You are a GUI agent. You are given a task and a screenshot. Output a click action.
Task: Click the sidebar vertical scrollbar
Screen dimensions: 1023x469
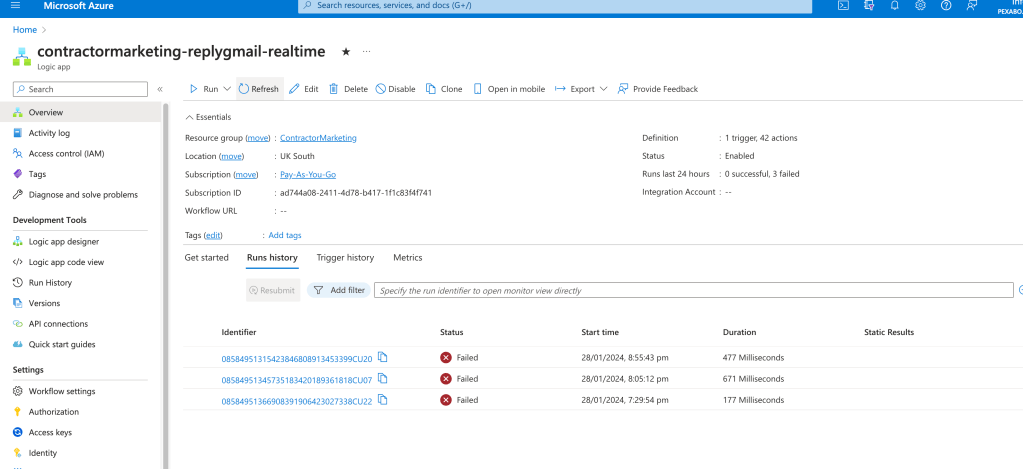coord(165,285)
